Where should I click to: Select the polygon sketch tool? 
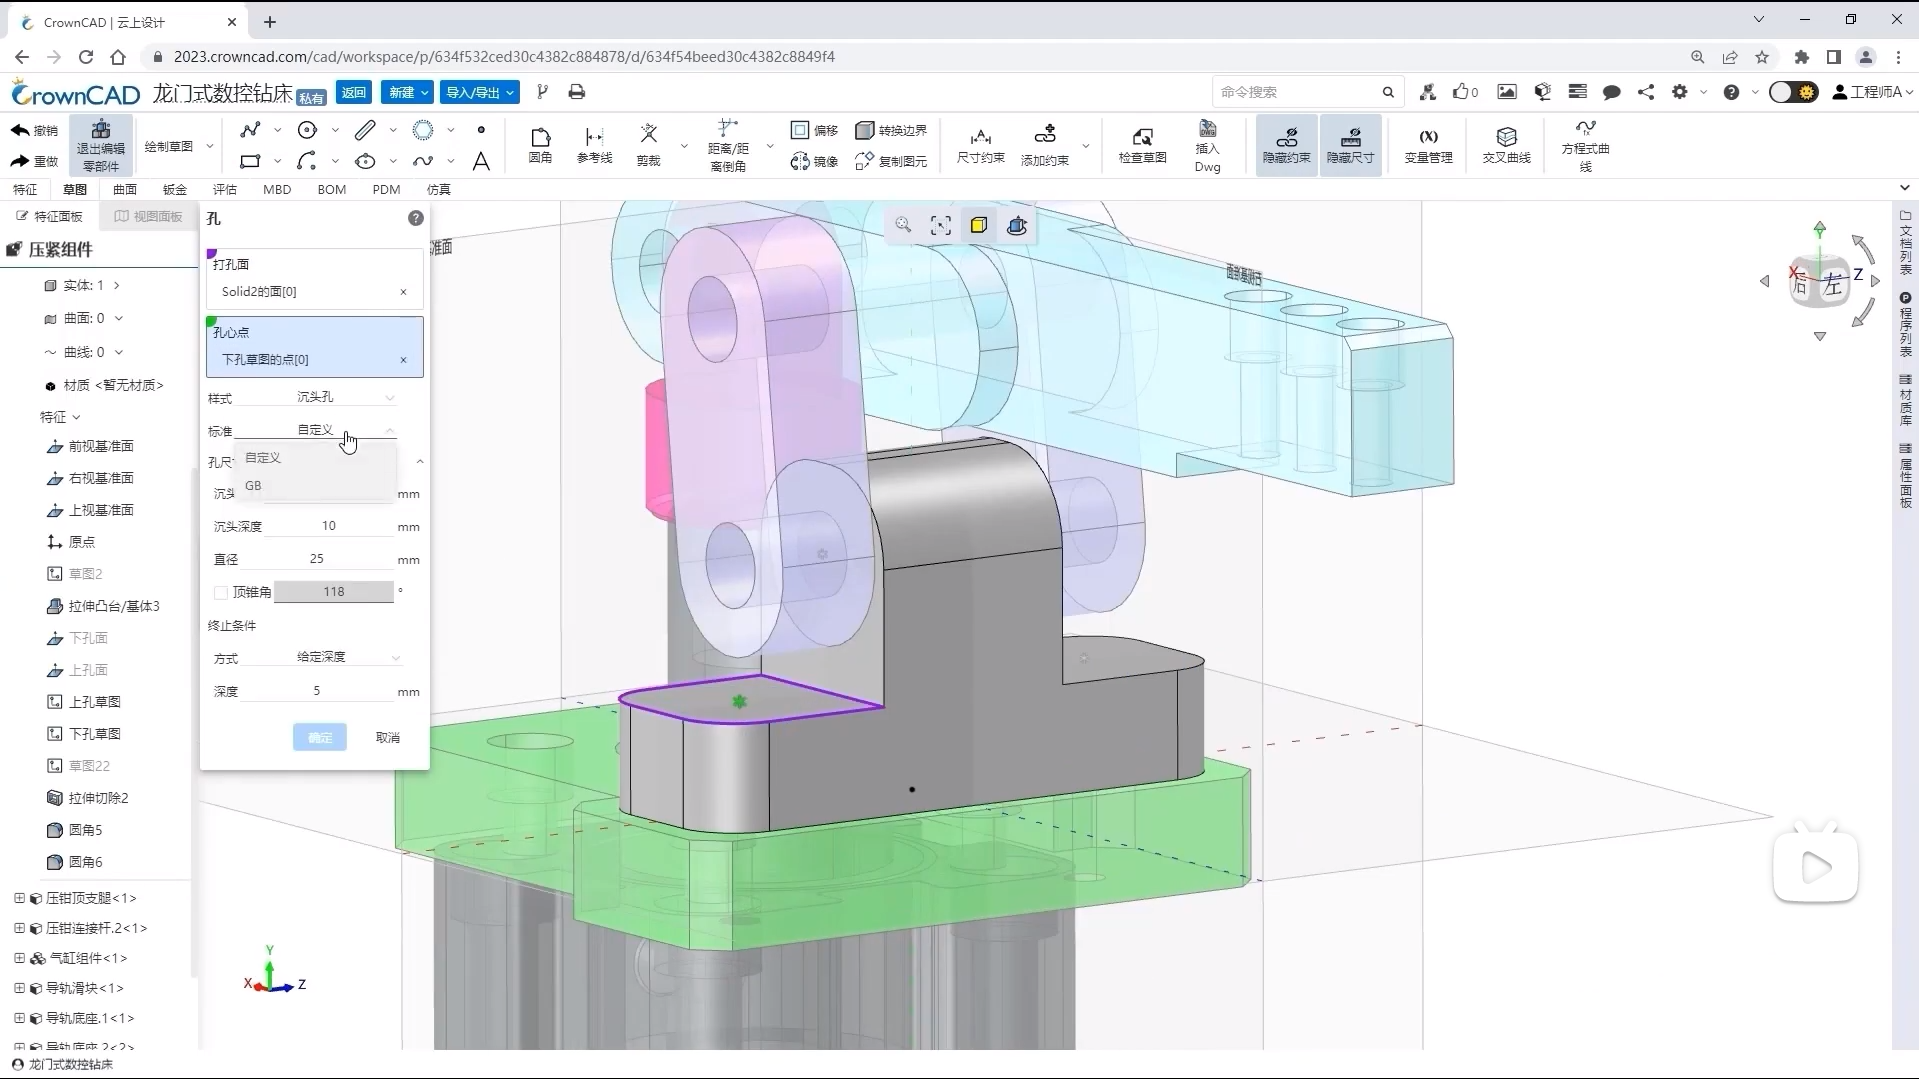tap(423, 130)
